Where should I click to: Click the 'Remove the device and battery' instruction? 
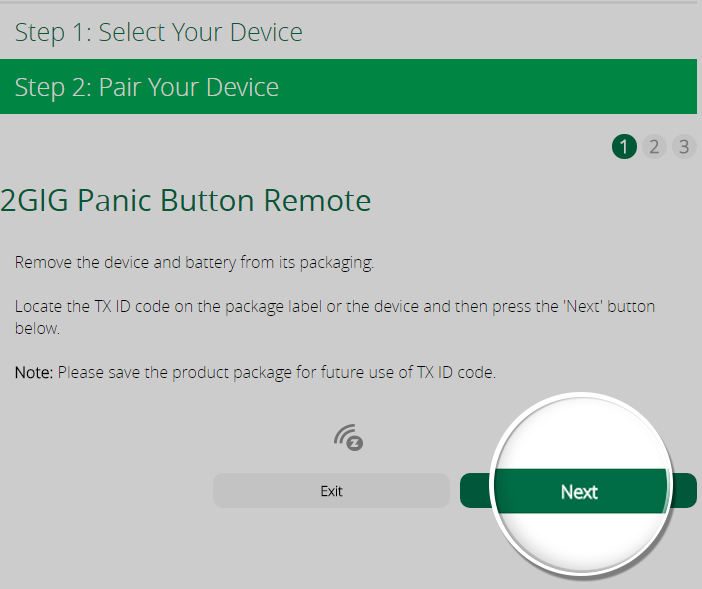[x=194, y=263]
